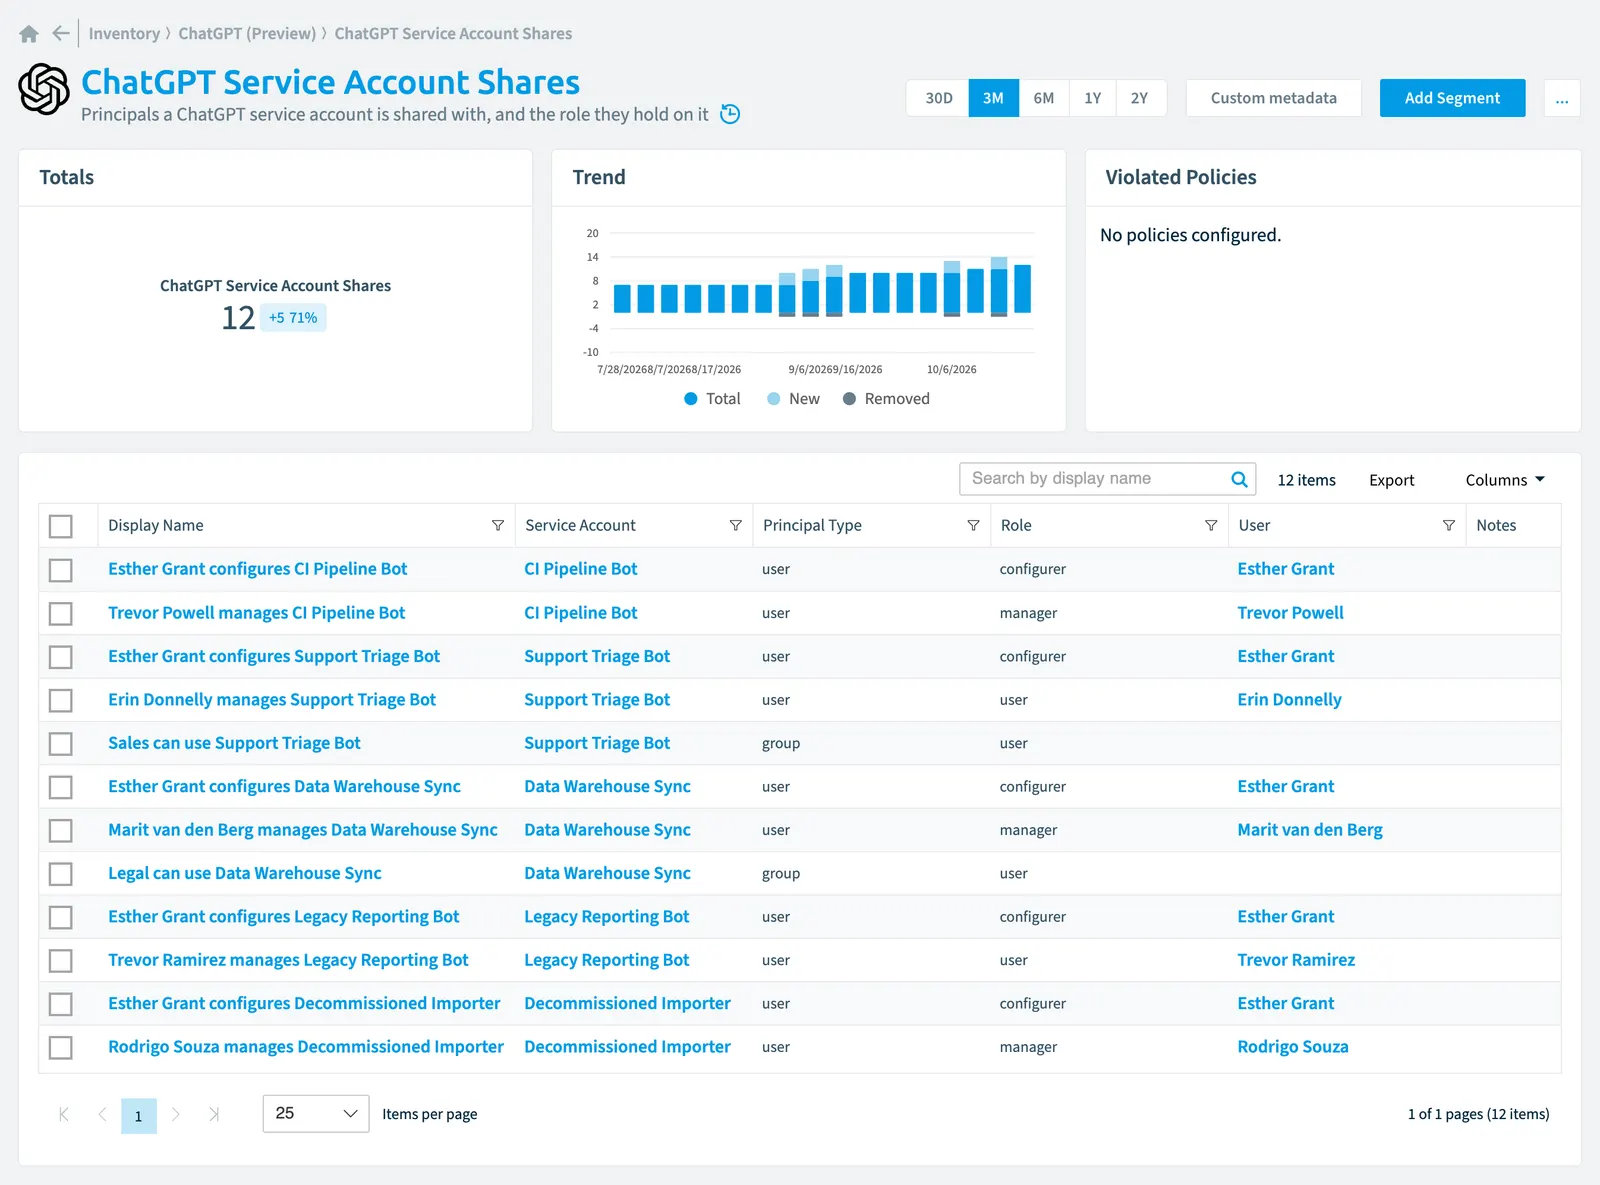Go to the next page arrow
This screenshot has width=1600, height=1185.
click(x=176, y=1114)
